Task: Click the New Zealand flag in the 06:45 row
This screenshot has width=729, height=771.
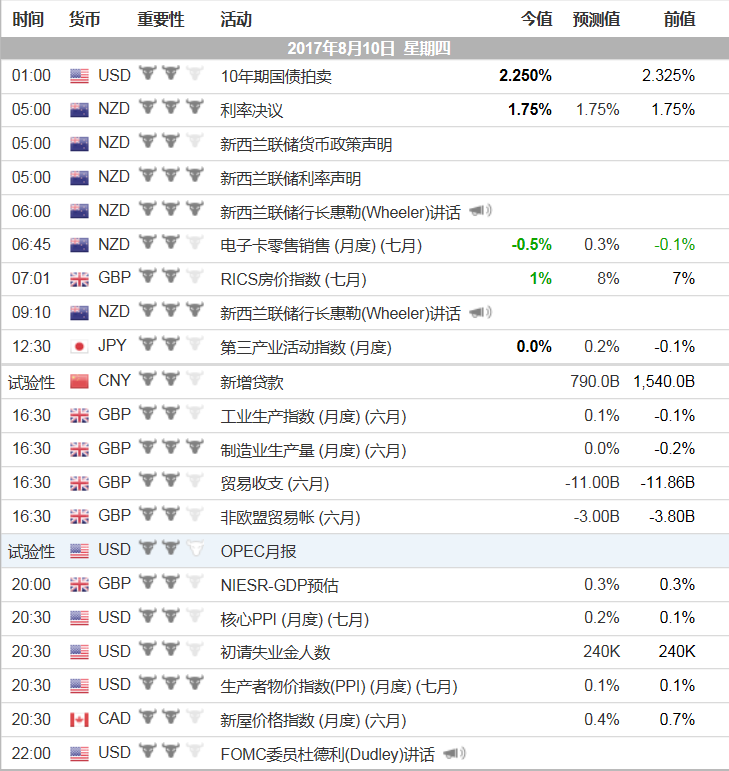Action: [x=79, y=245]
